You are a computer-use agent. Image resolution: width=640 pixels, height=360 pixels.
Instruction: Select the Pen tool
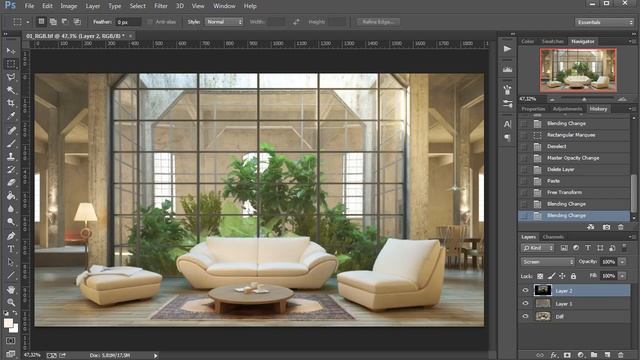pos(11,236)
